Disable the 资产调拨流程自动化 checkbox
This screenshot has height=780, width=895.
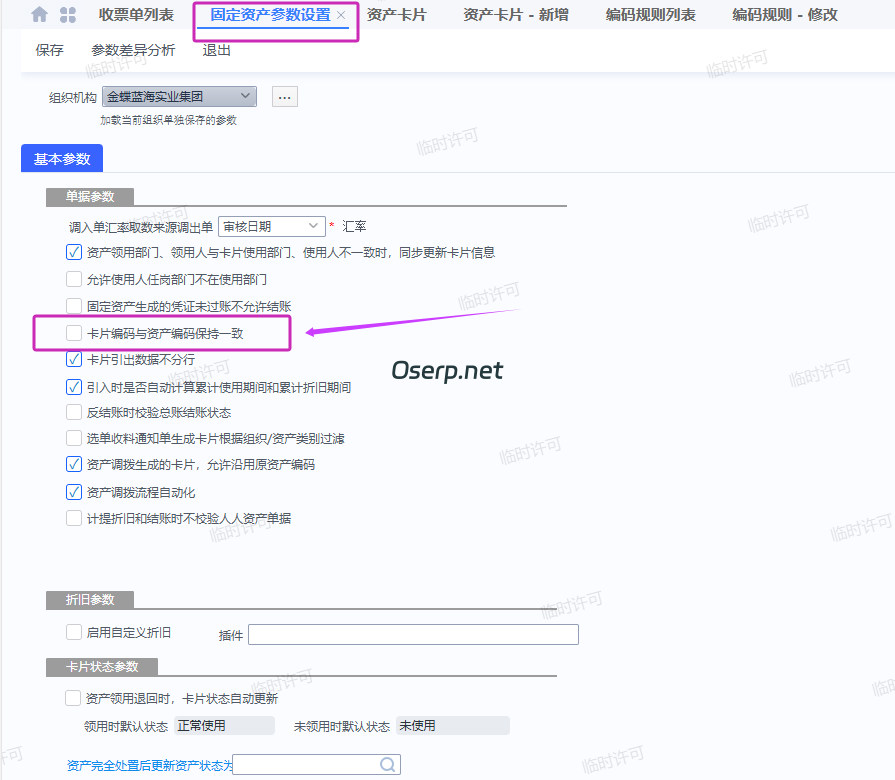[74, 491]
